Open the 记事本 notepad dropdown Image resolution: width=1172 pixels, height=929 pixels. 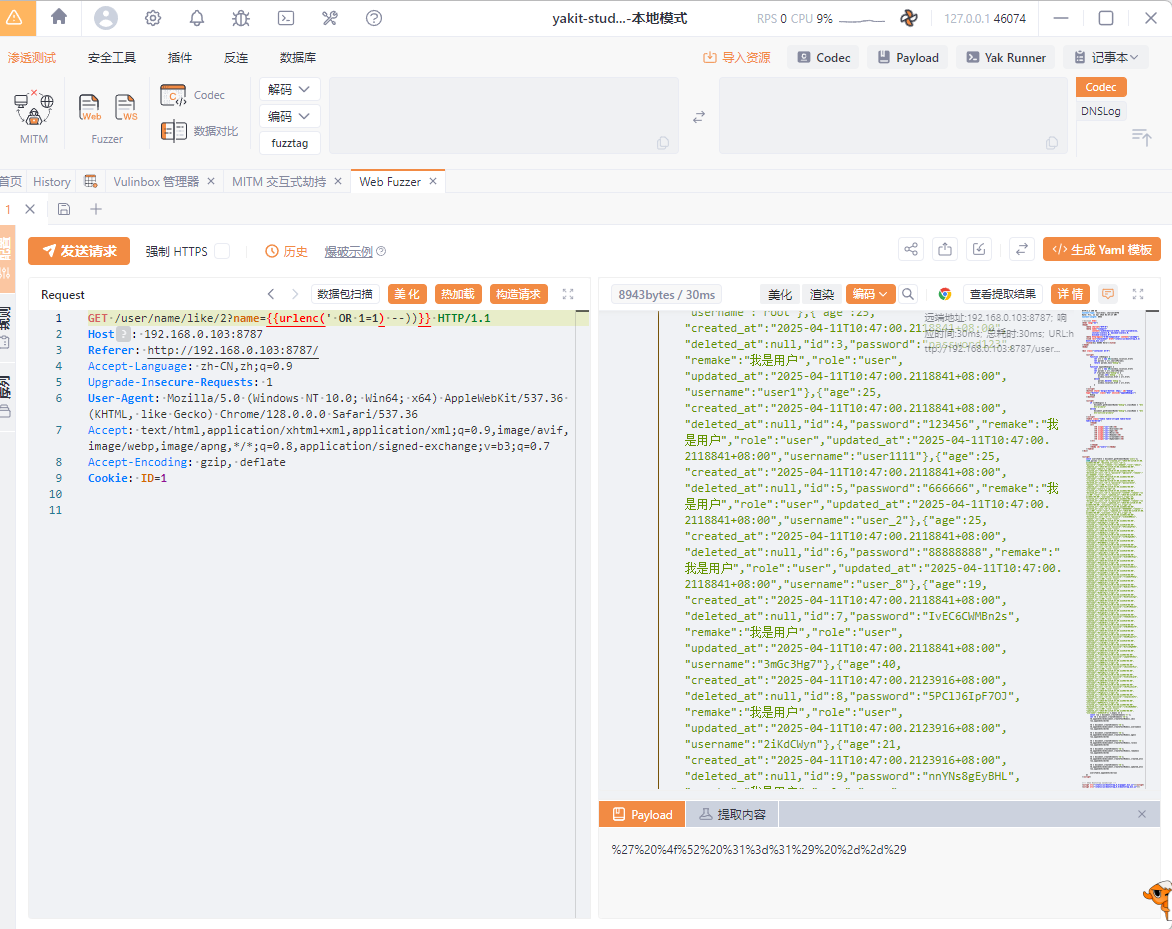point(1105,57)
